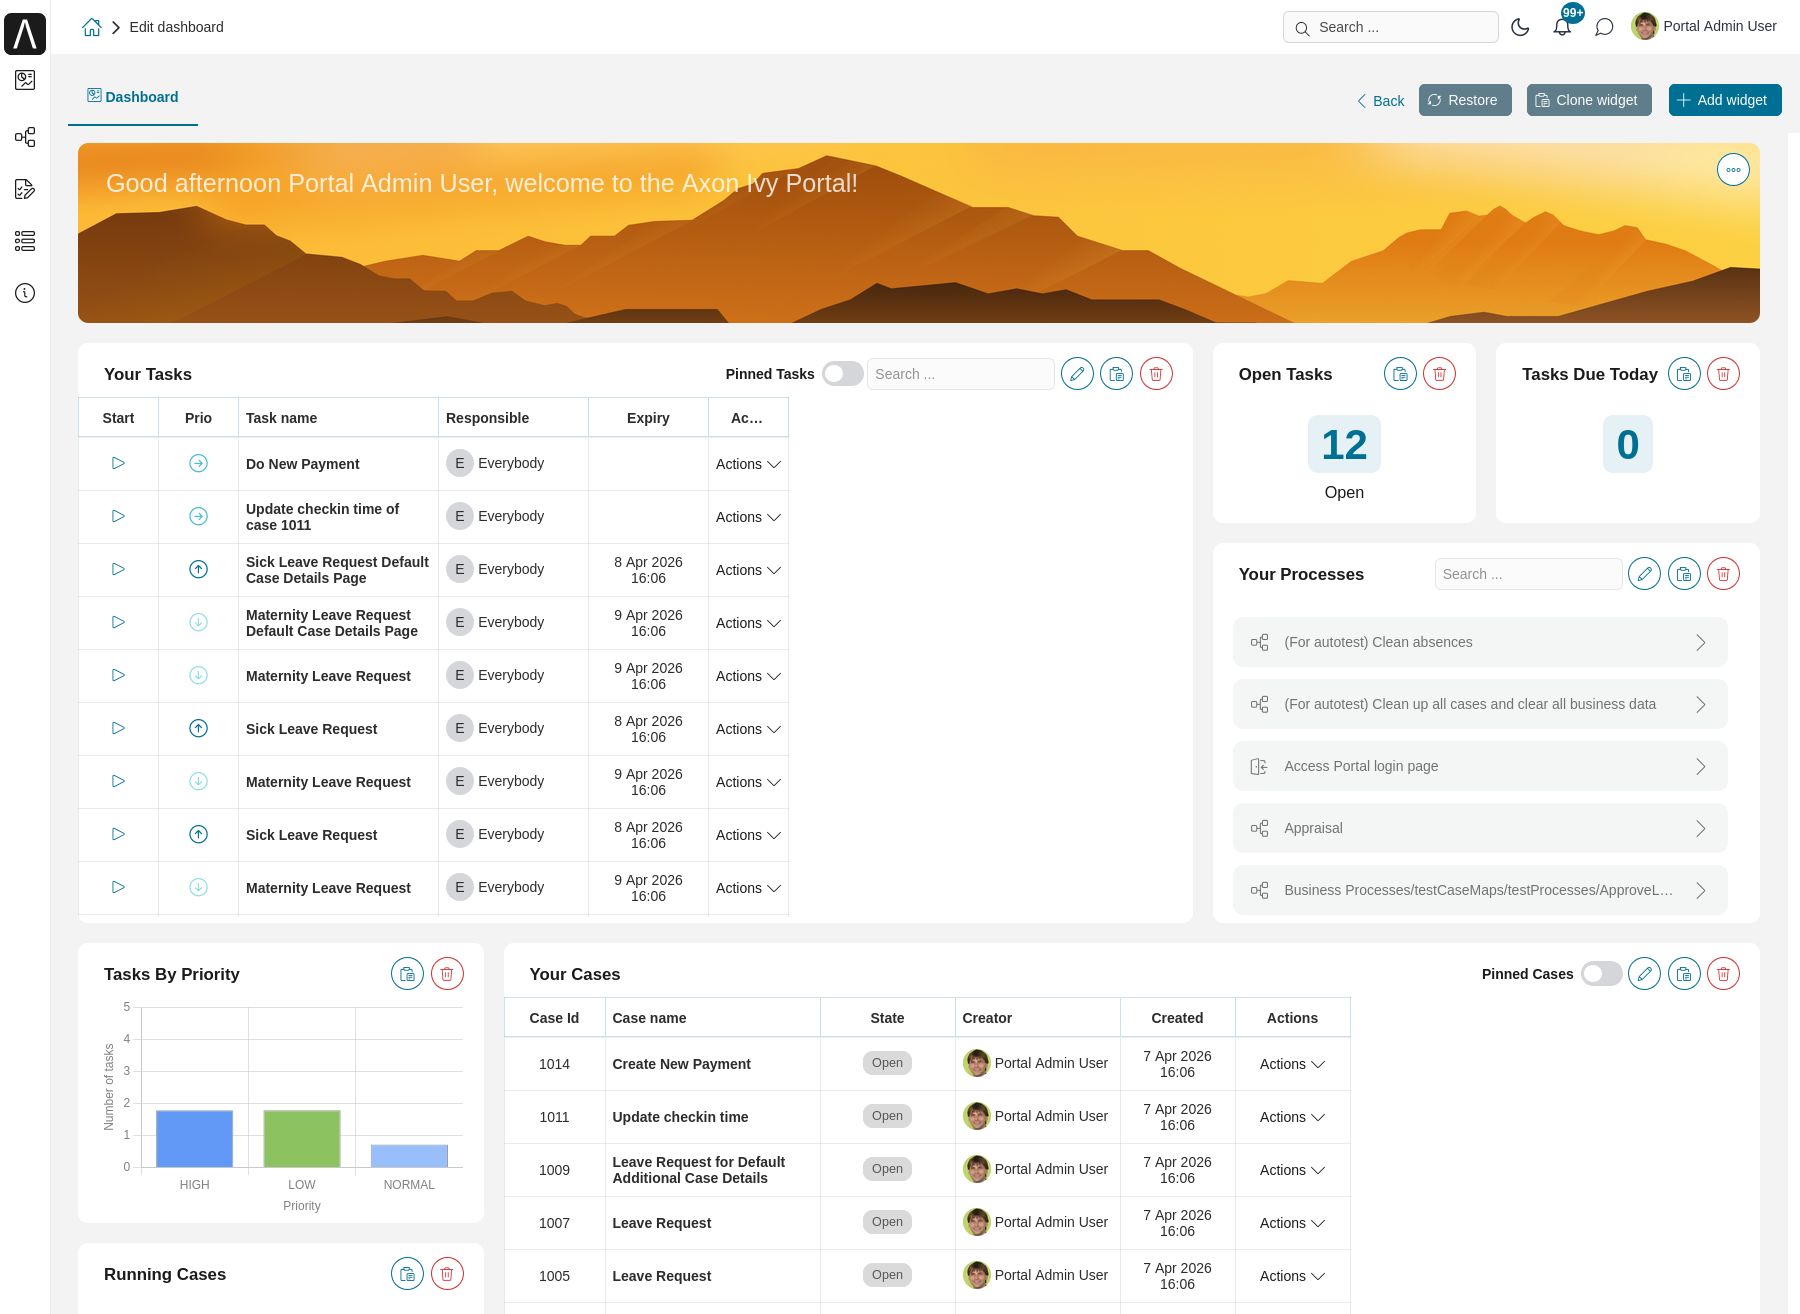Sort cases by Case Id column

click(x=554, y=1018)
